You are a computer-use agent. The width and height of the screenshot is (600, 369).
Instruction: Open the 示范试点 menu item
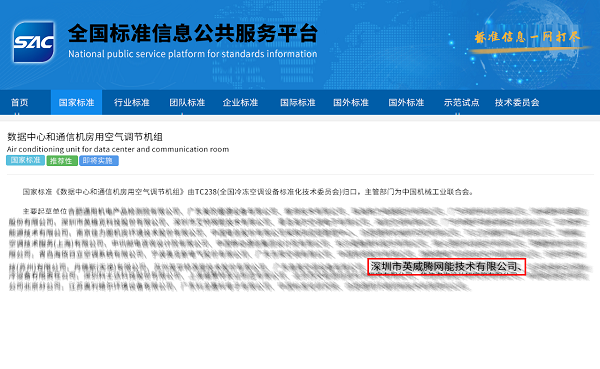(461, 103)
